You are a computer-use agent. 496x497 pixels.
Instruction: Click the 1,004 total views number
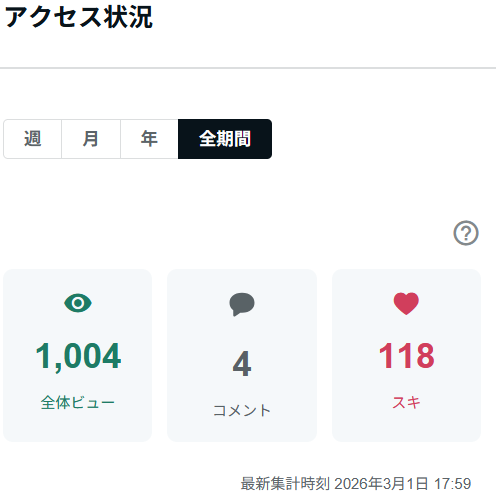(x=78, y=356)
